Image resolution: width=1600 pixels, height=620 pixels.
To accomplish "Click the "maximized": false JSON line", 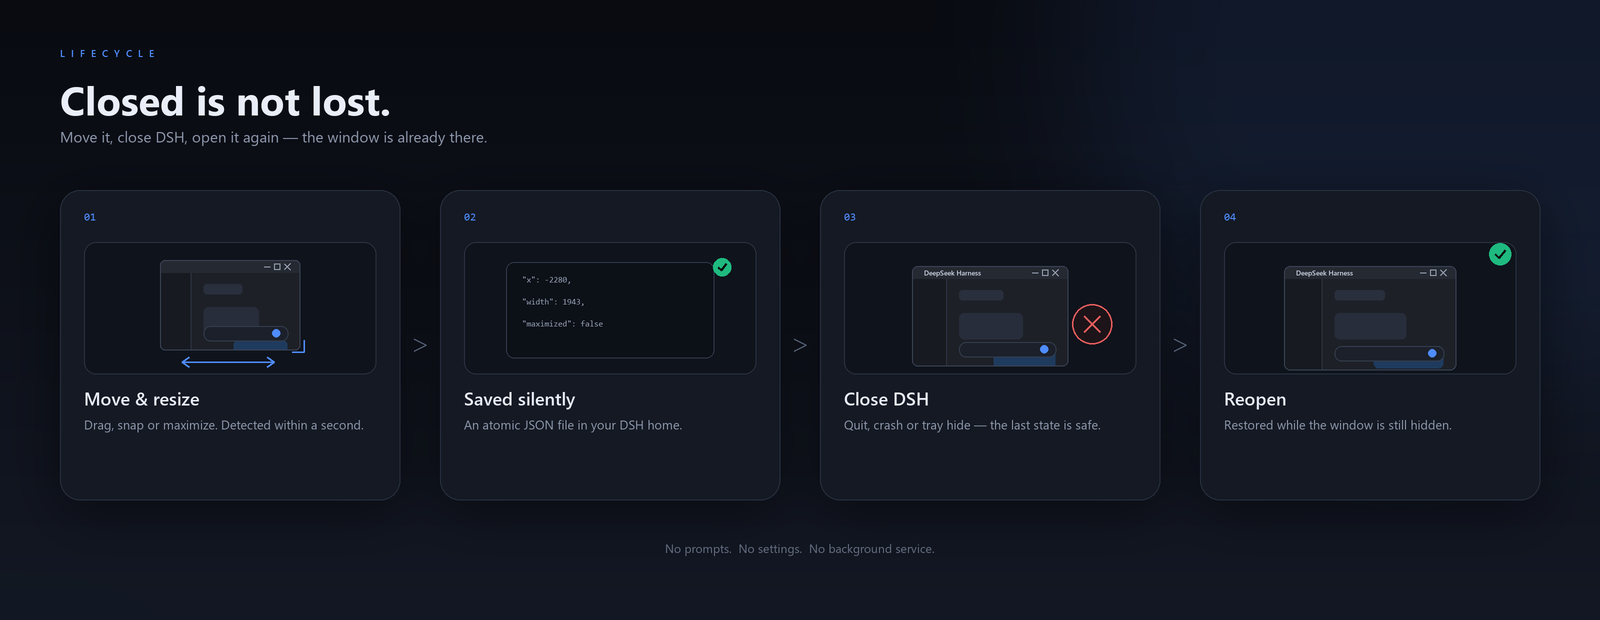I will (x=562, y=324).
